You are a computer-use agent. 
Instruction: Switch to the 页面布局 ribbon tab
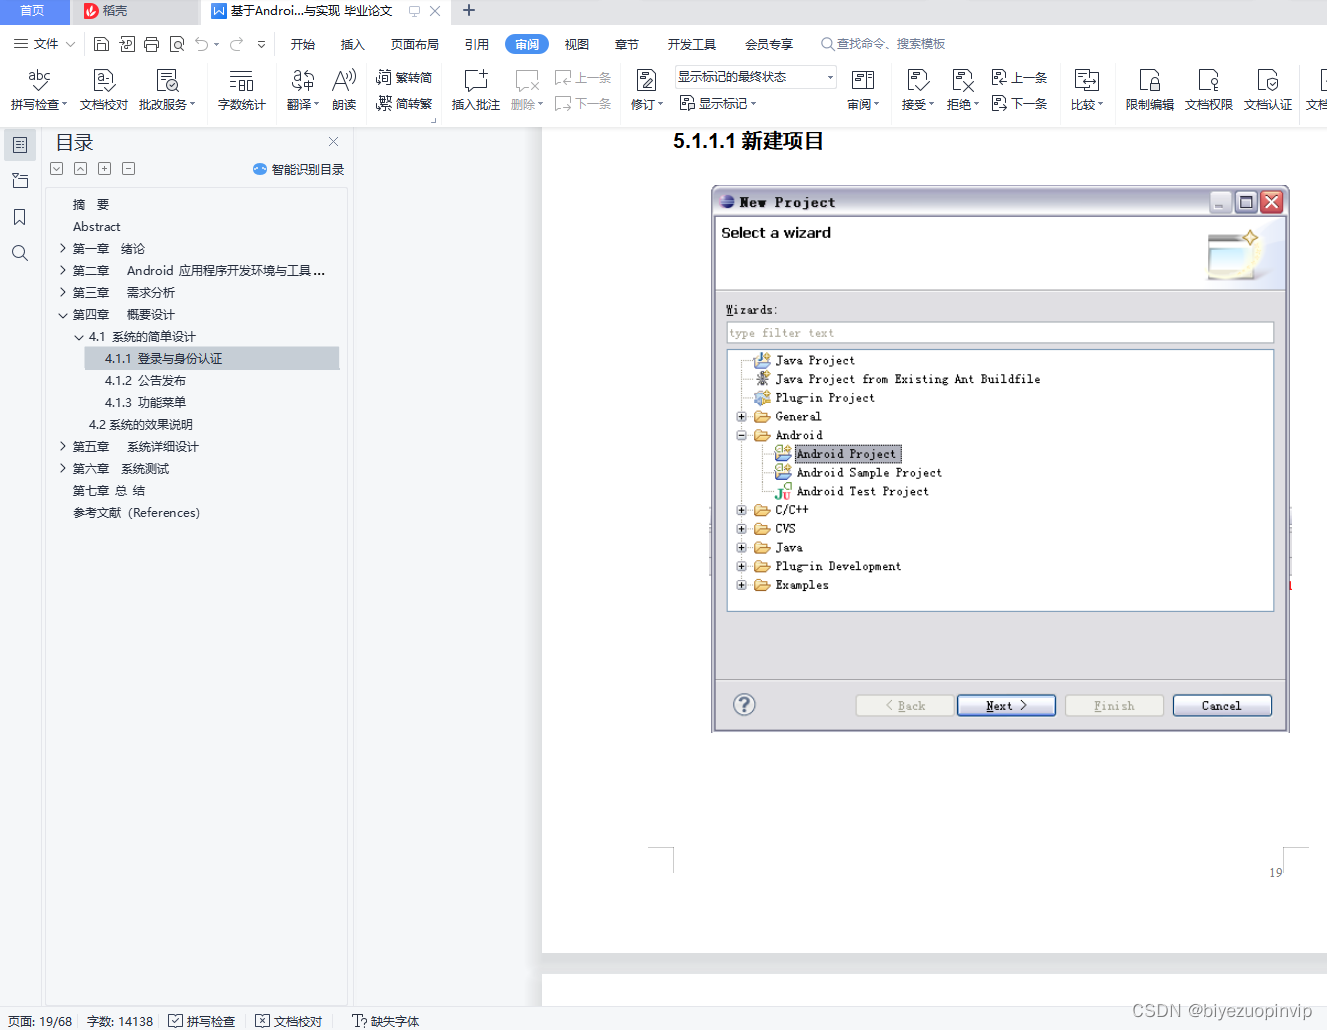pyautogui.click(x=414, y=44)
